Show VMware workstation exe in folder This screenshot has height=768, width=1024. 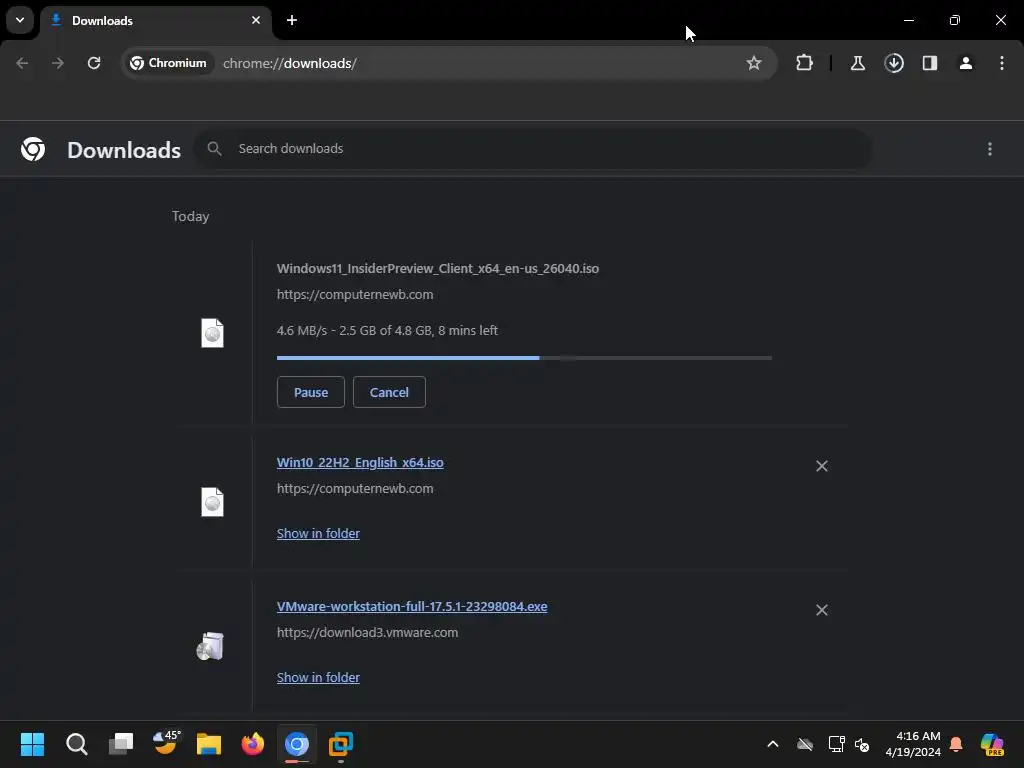click(x=318, y=677)
